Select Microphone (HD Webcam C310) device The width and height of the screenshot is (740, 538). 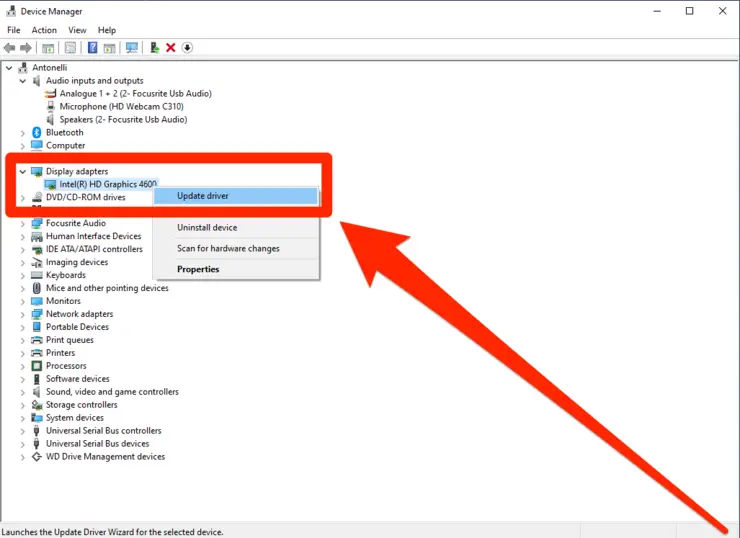coord(121,107)
